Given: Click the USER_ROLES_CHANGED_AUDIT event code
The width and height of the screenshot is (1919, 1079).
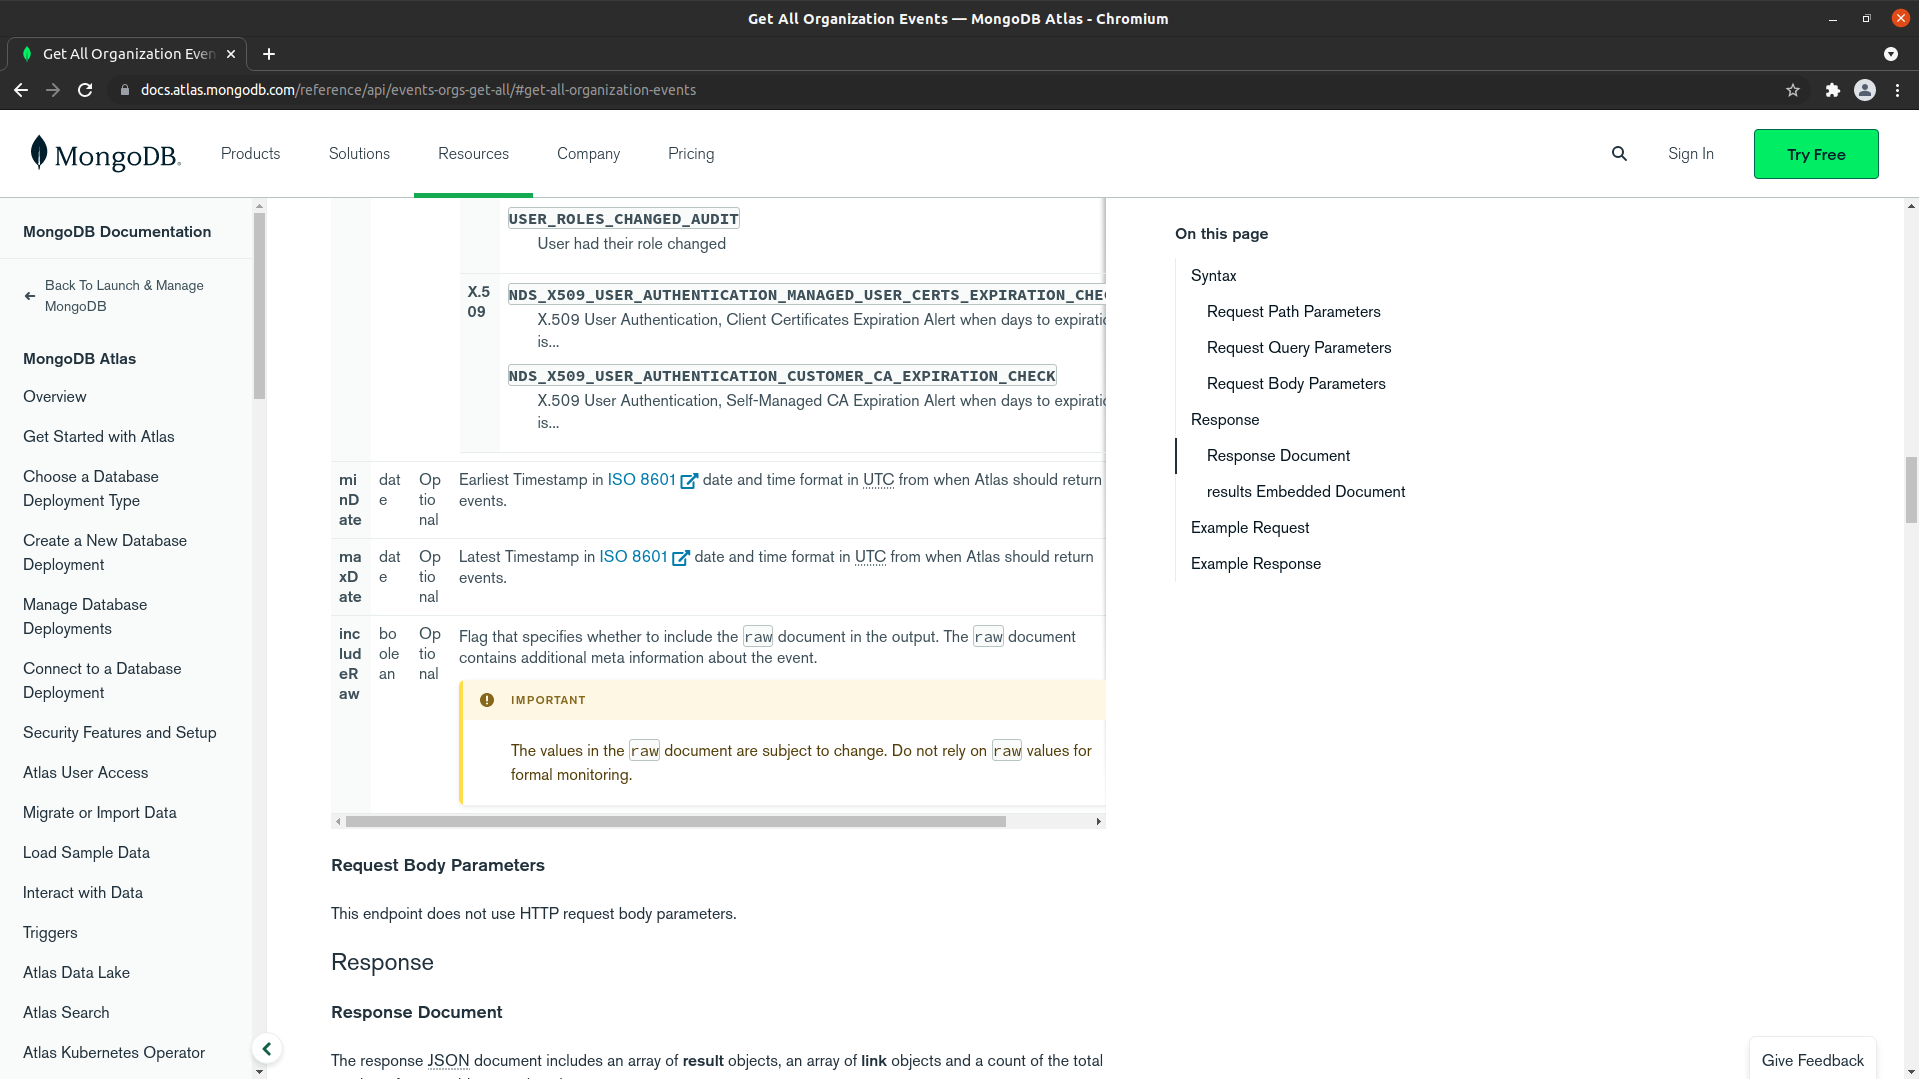Looking at the screenshot, I should point(624,219).
